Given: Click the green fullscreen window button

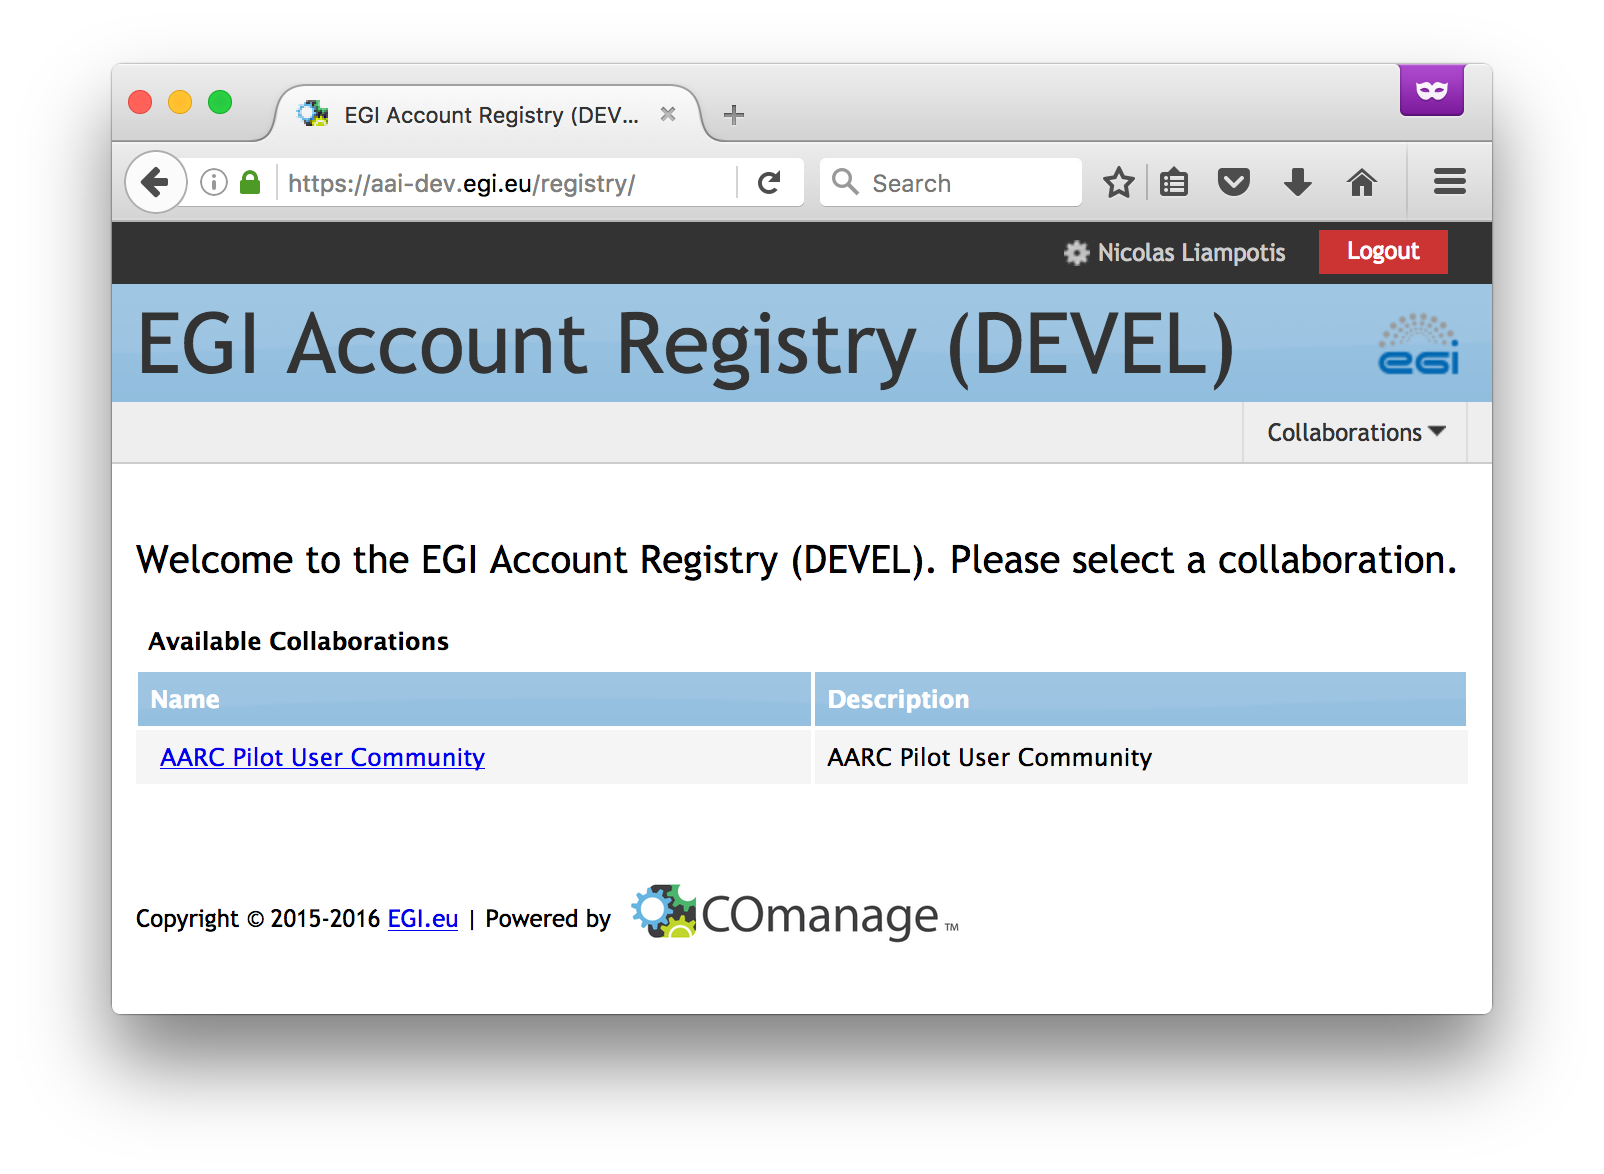Looking at the screenshot, I should (x=220, y=102).
